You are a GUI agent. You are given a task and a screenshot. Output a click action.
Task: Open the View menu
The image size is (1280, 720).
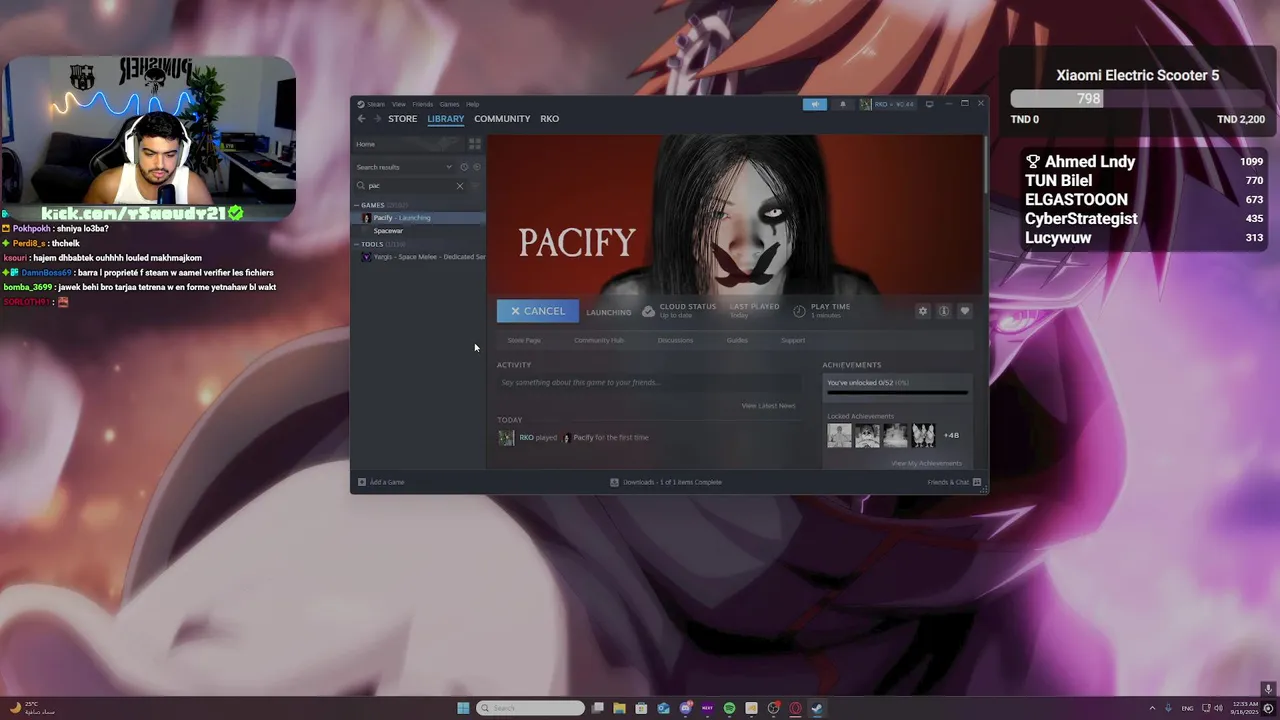pos(398,104)
